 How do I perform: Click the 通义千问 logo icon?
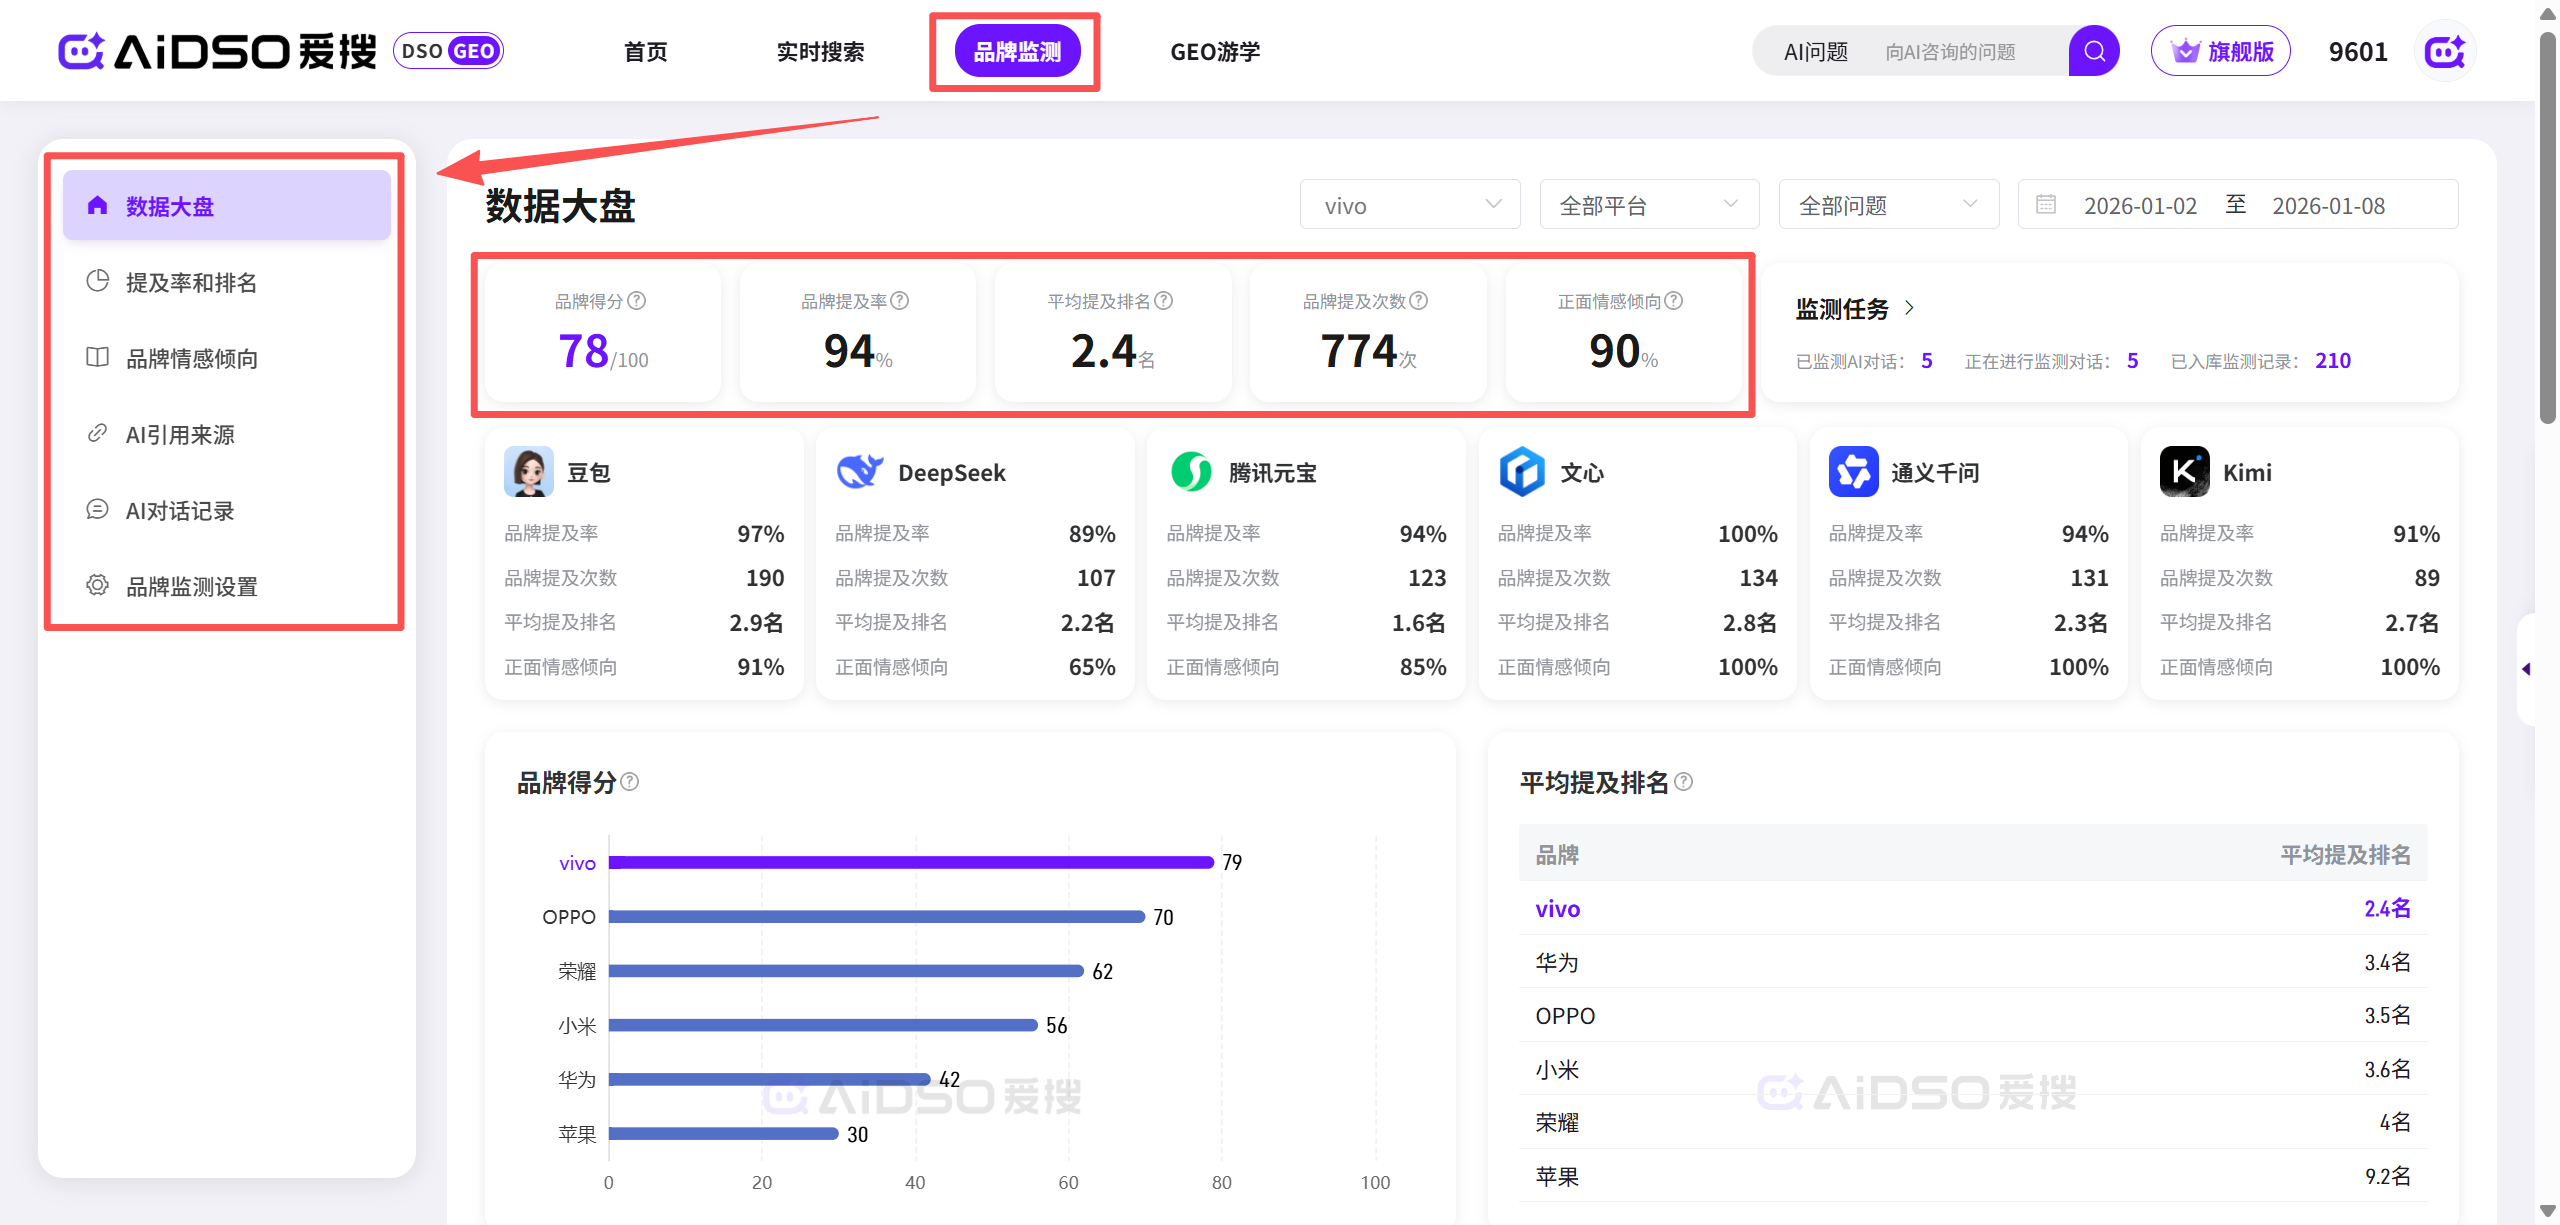(1853, 472)
